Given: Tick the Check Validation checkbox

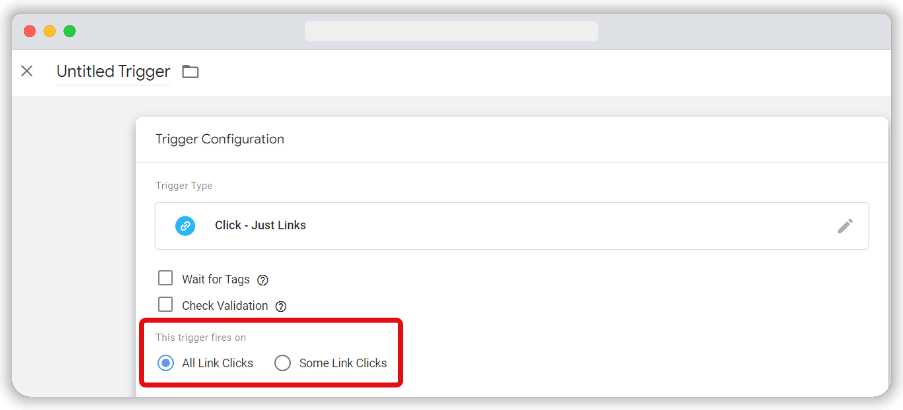Looking at the screenshot, I should (x=166, y=305).
